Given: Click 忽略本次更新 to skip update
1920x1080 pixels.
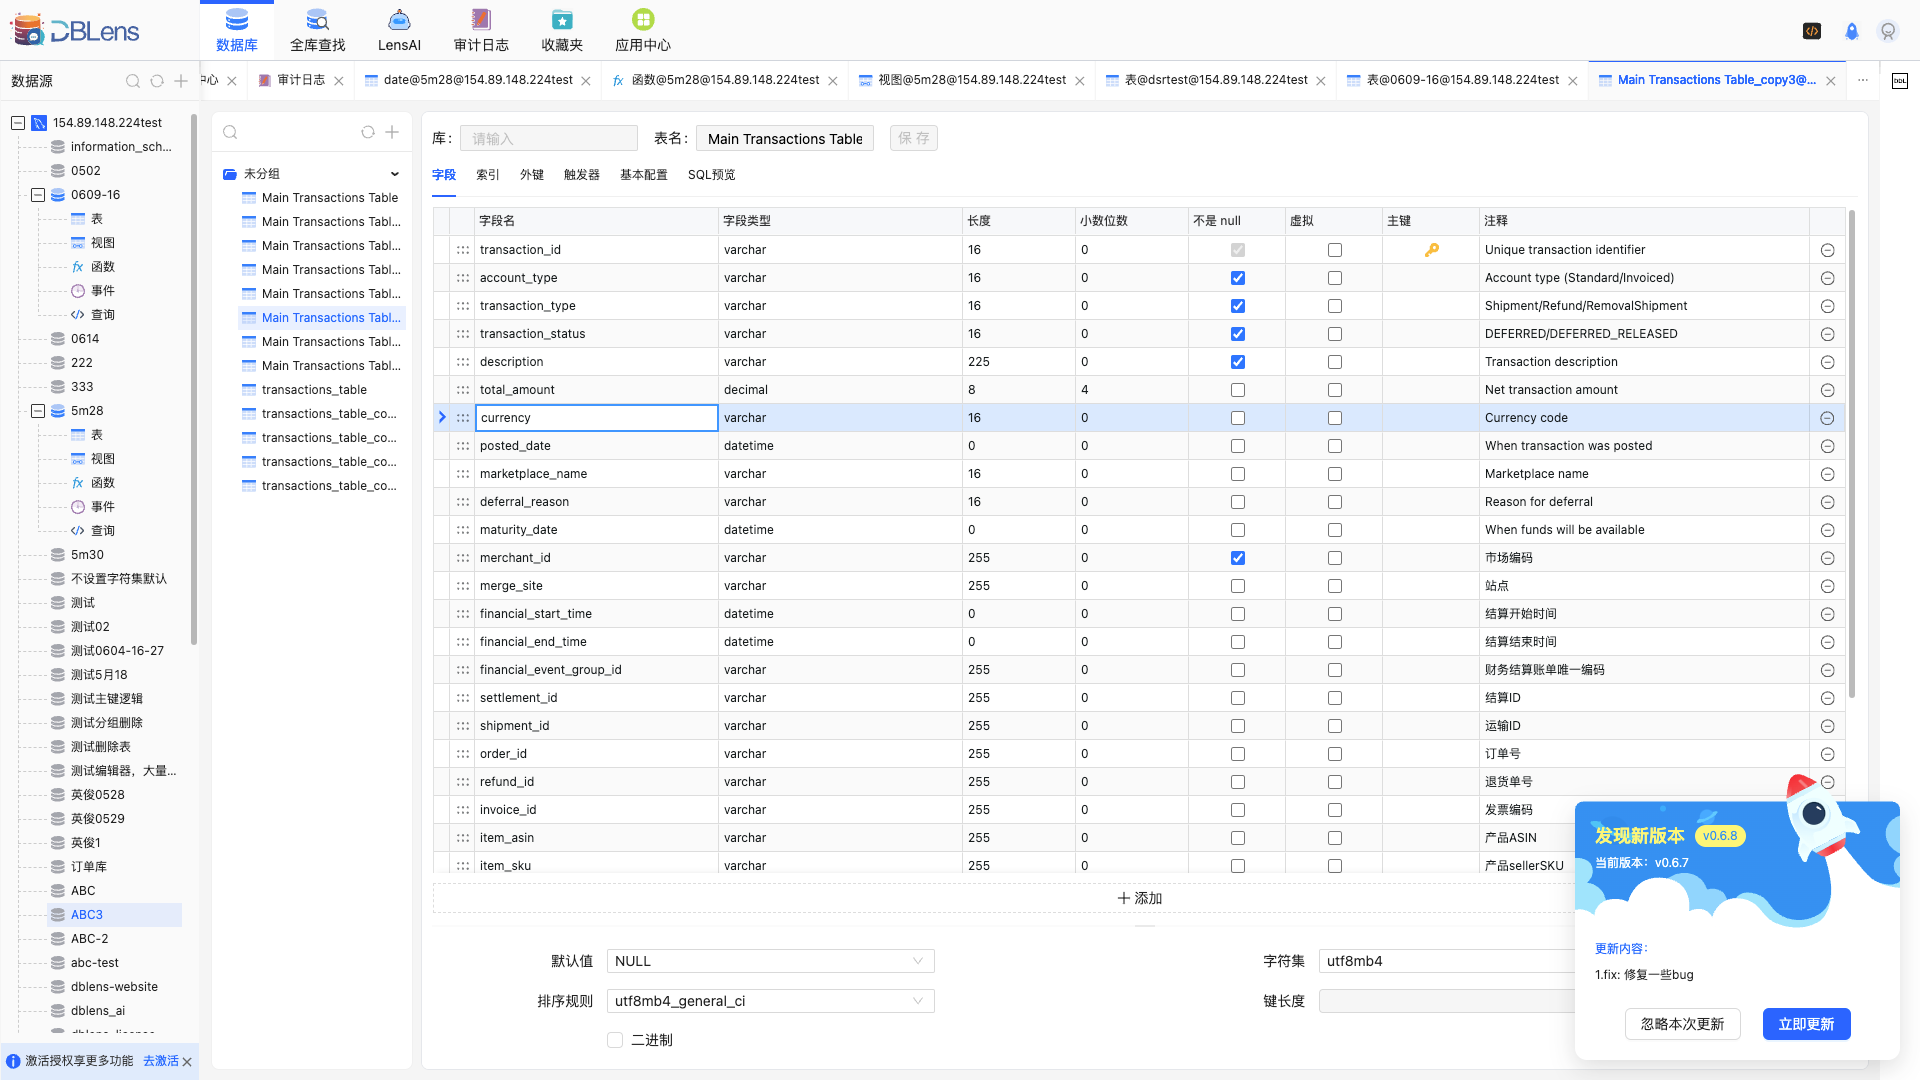Looking at the screenshot, I should (1682, 1024).
